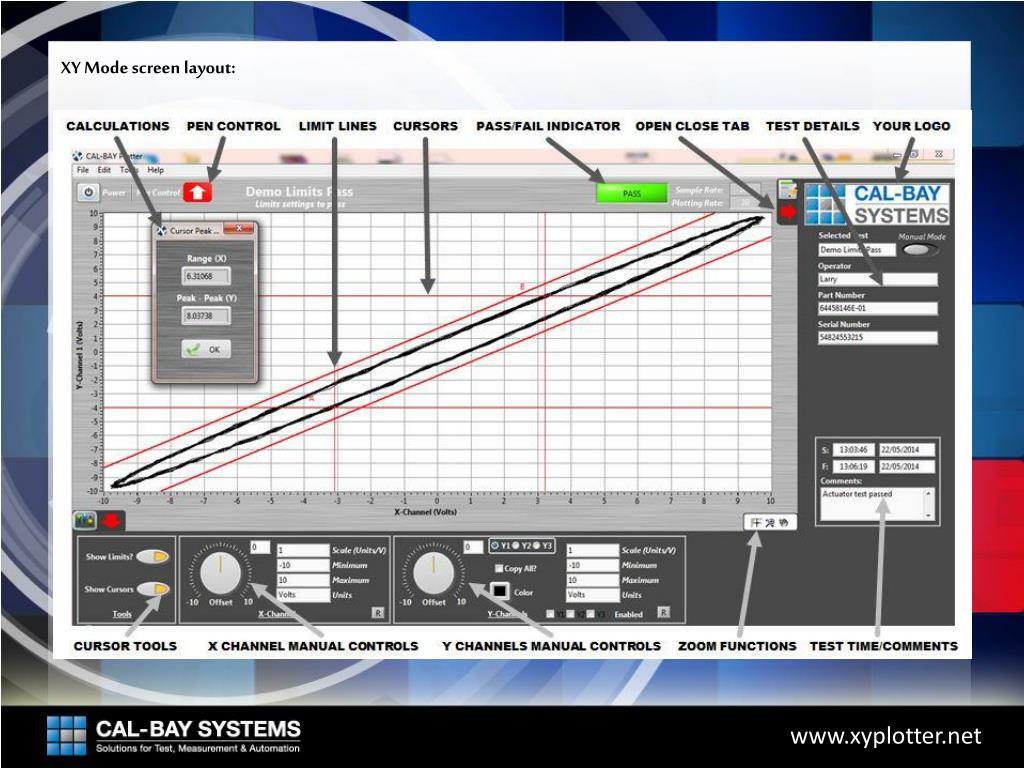Click the X-Channel Maximum field
The image size is (1024, 768).
pyautogui.click(x=303, y=580)
